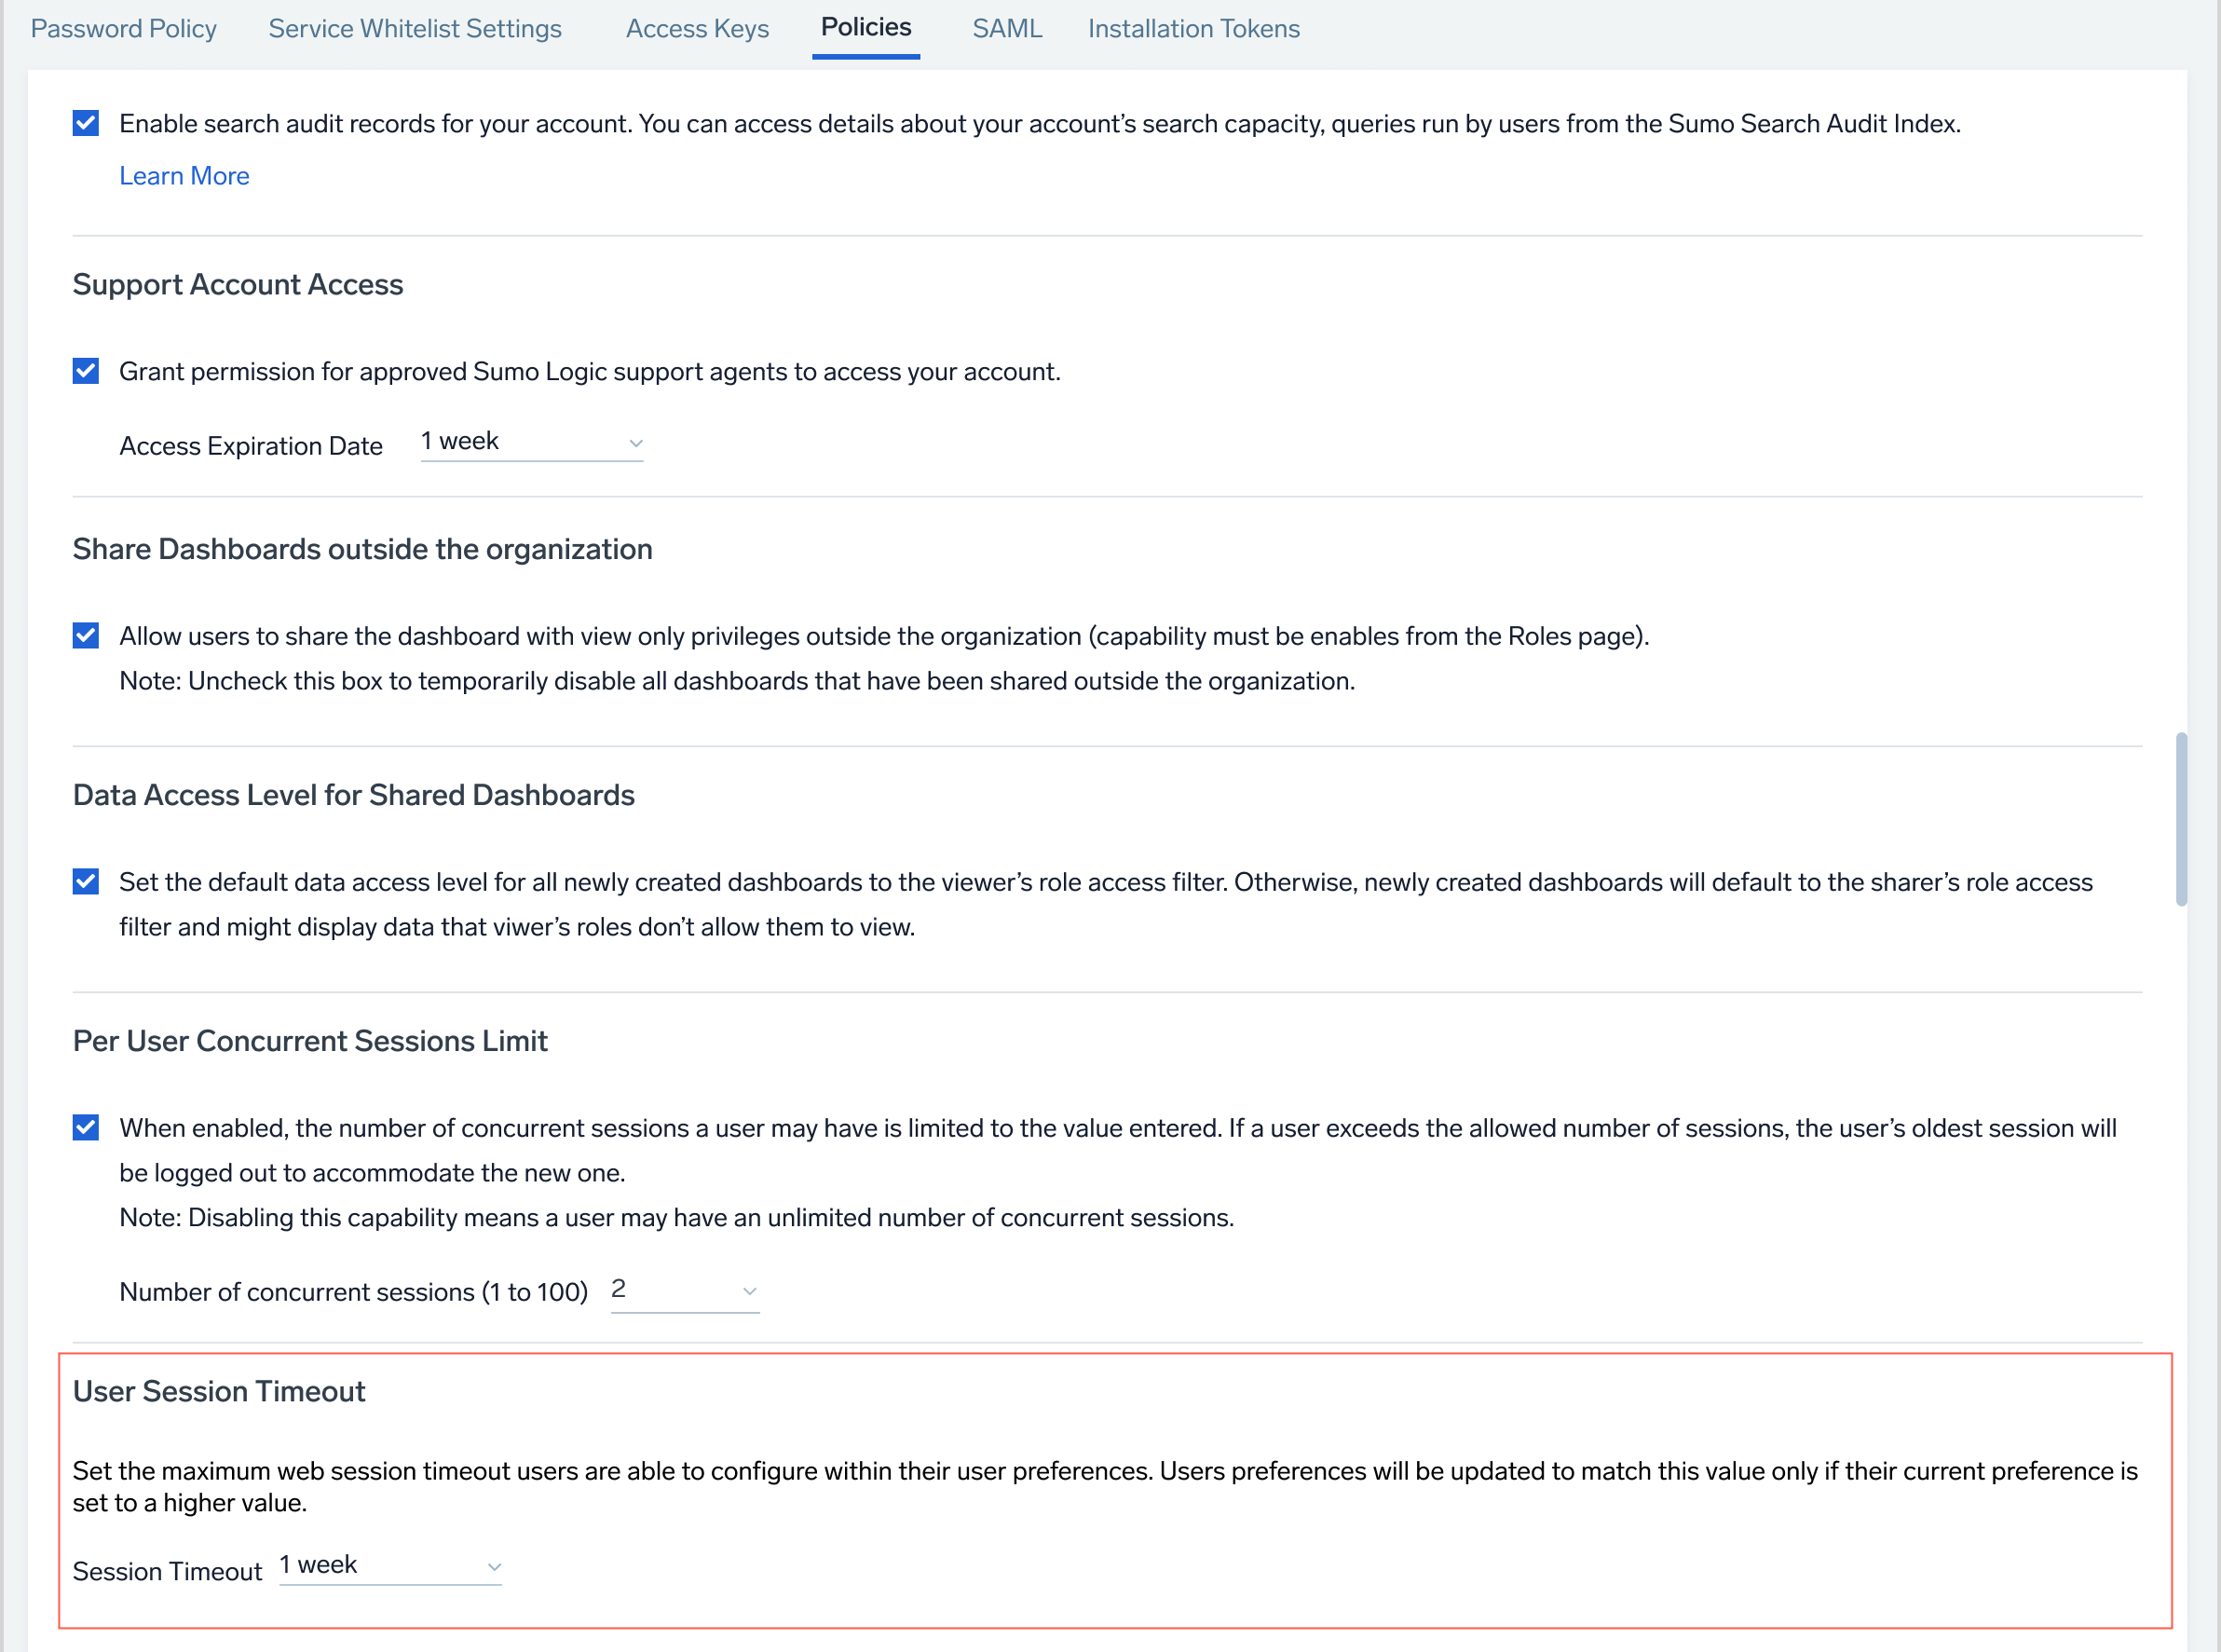
Task: Click the chevron on the concurrent sessions dropdown
Action: click(750, 1292)
